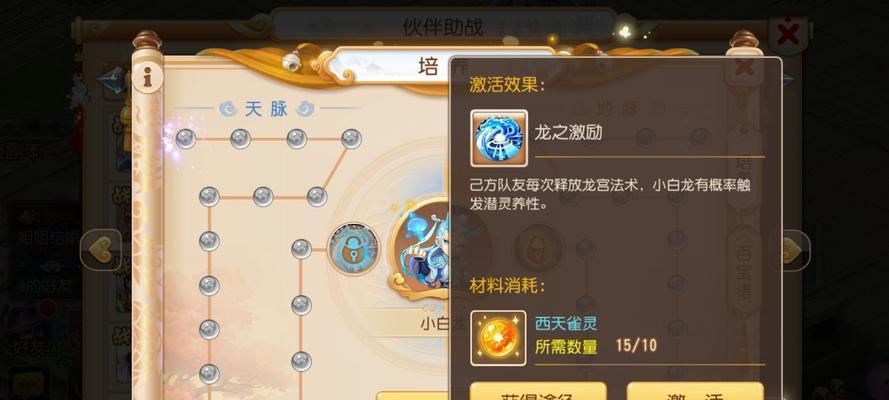The height and width of the screenshot is (400, 889).
Task: Open the 培养 tab header
Action: [429, 67]
